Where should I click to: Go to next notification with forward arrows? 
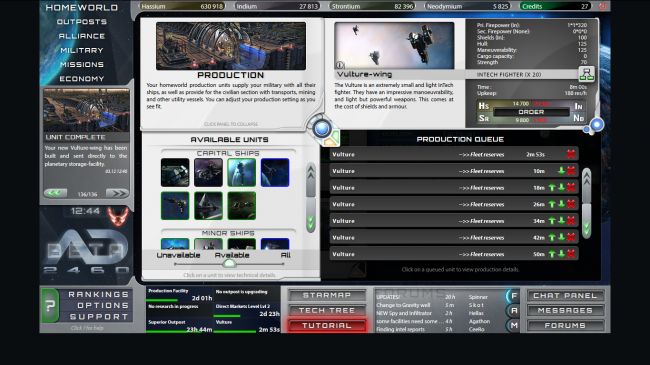coord(117,193)
